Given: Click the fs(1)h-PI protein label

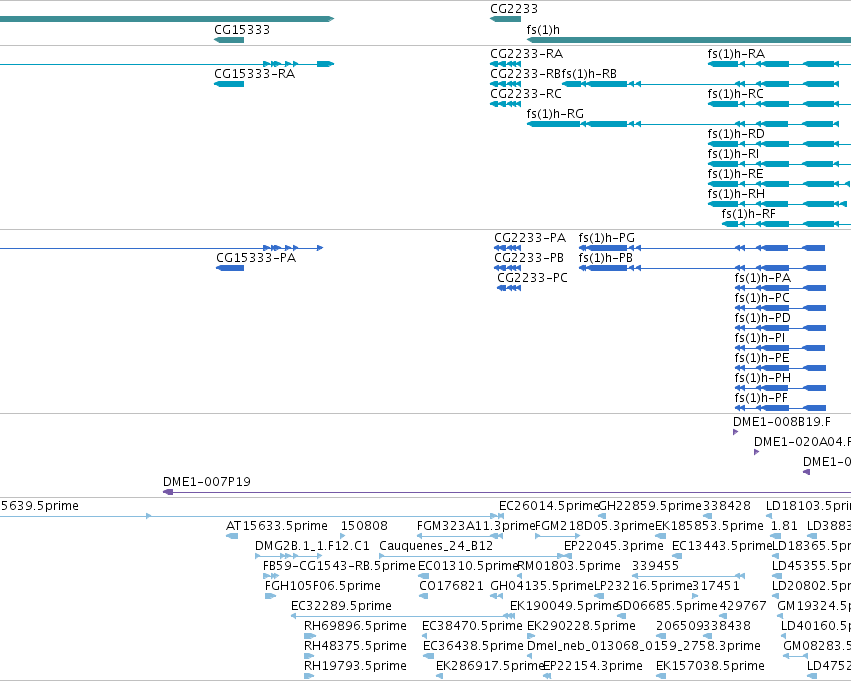Looking at the screenshot, I should [x=760, y=339].
